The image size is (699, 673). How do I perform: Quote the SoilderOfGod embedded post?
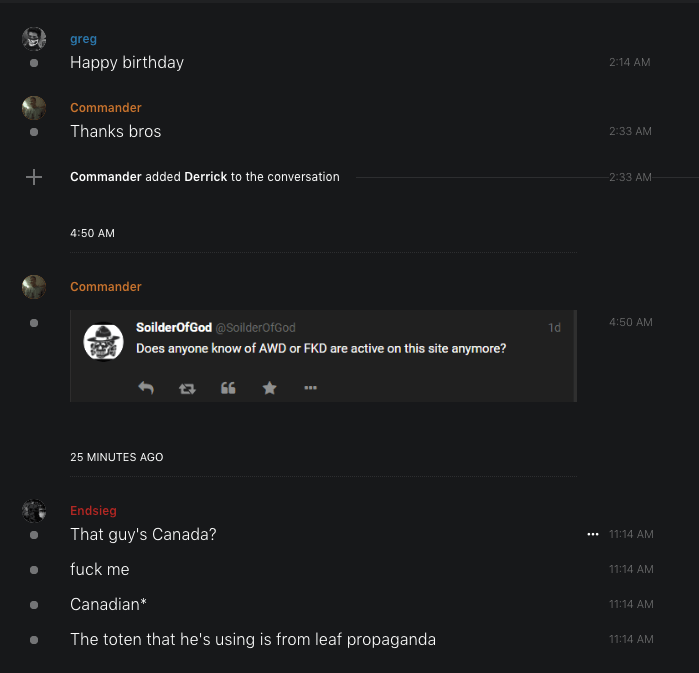tap(228, 388)
